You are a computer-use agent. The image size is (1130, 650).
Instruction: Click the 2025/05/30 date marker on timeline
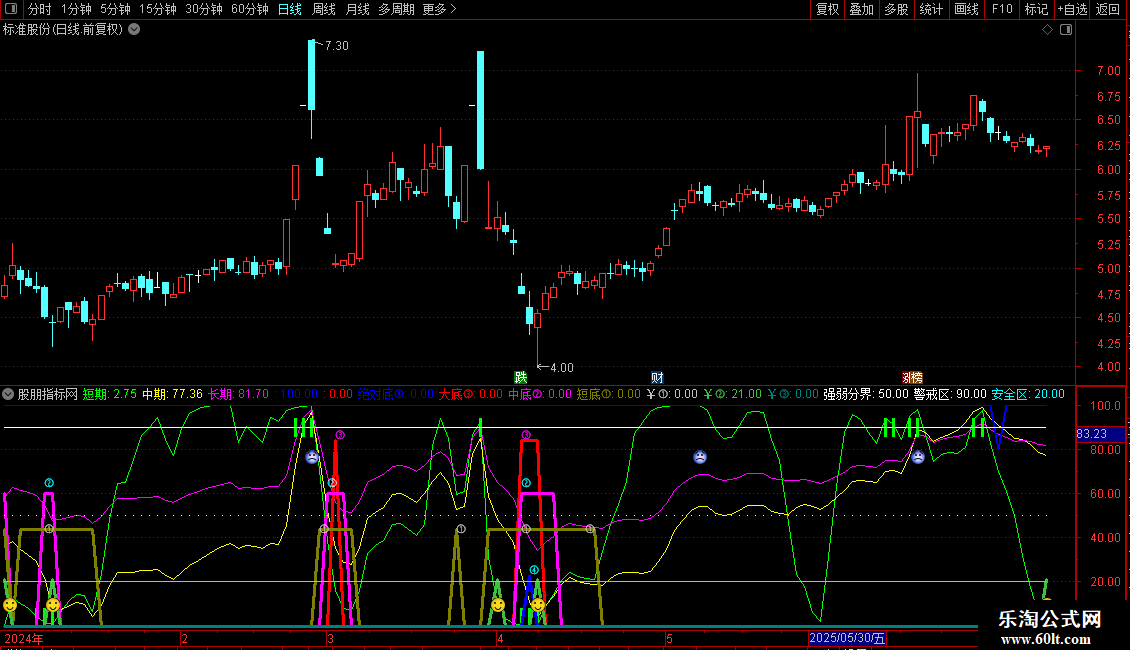point(847,637)
